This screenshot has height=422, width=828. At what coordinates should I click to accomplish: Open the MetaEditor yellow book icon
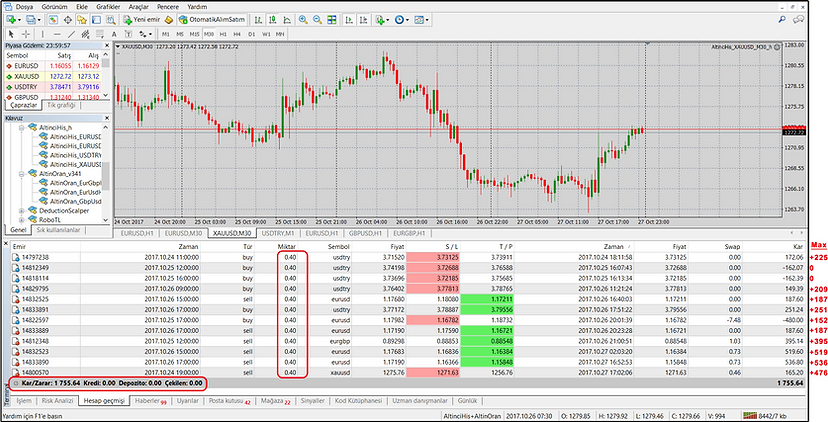(x=168, y=20)
